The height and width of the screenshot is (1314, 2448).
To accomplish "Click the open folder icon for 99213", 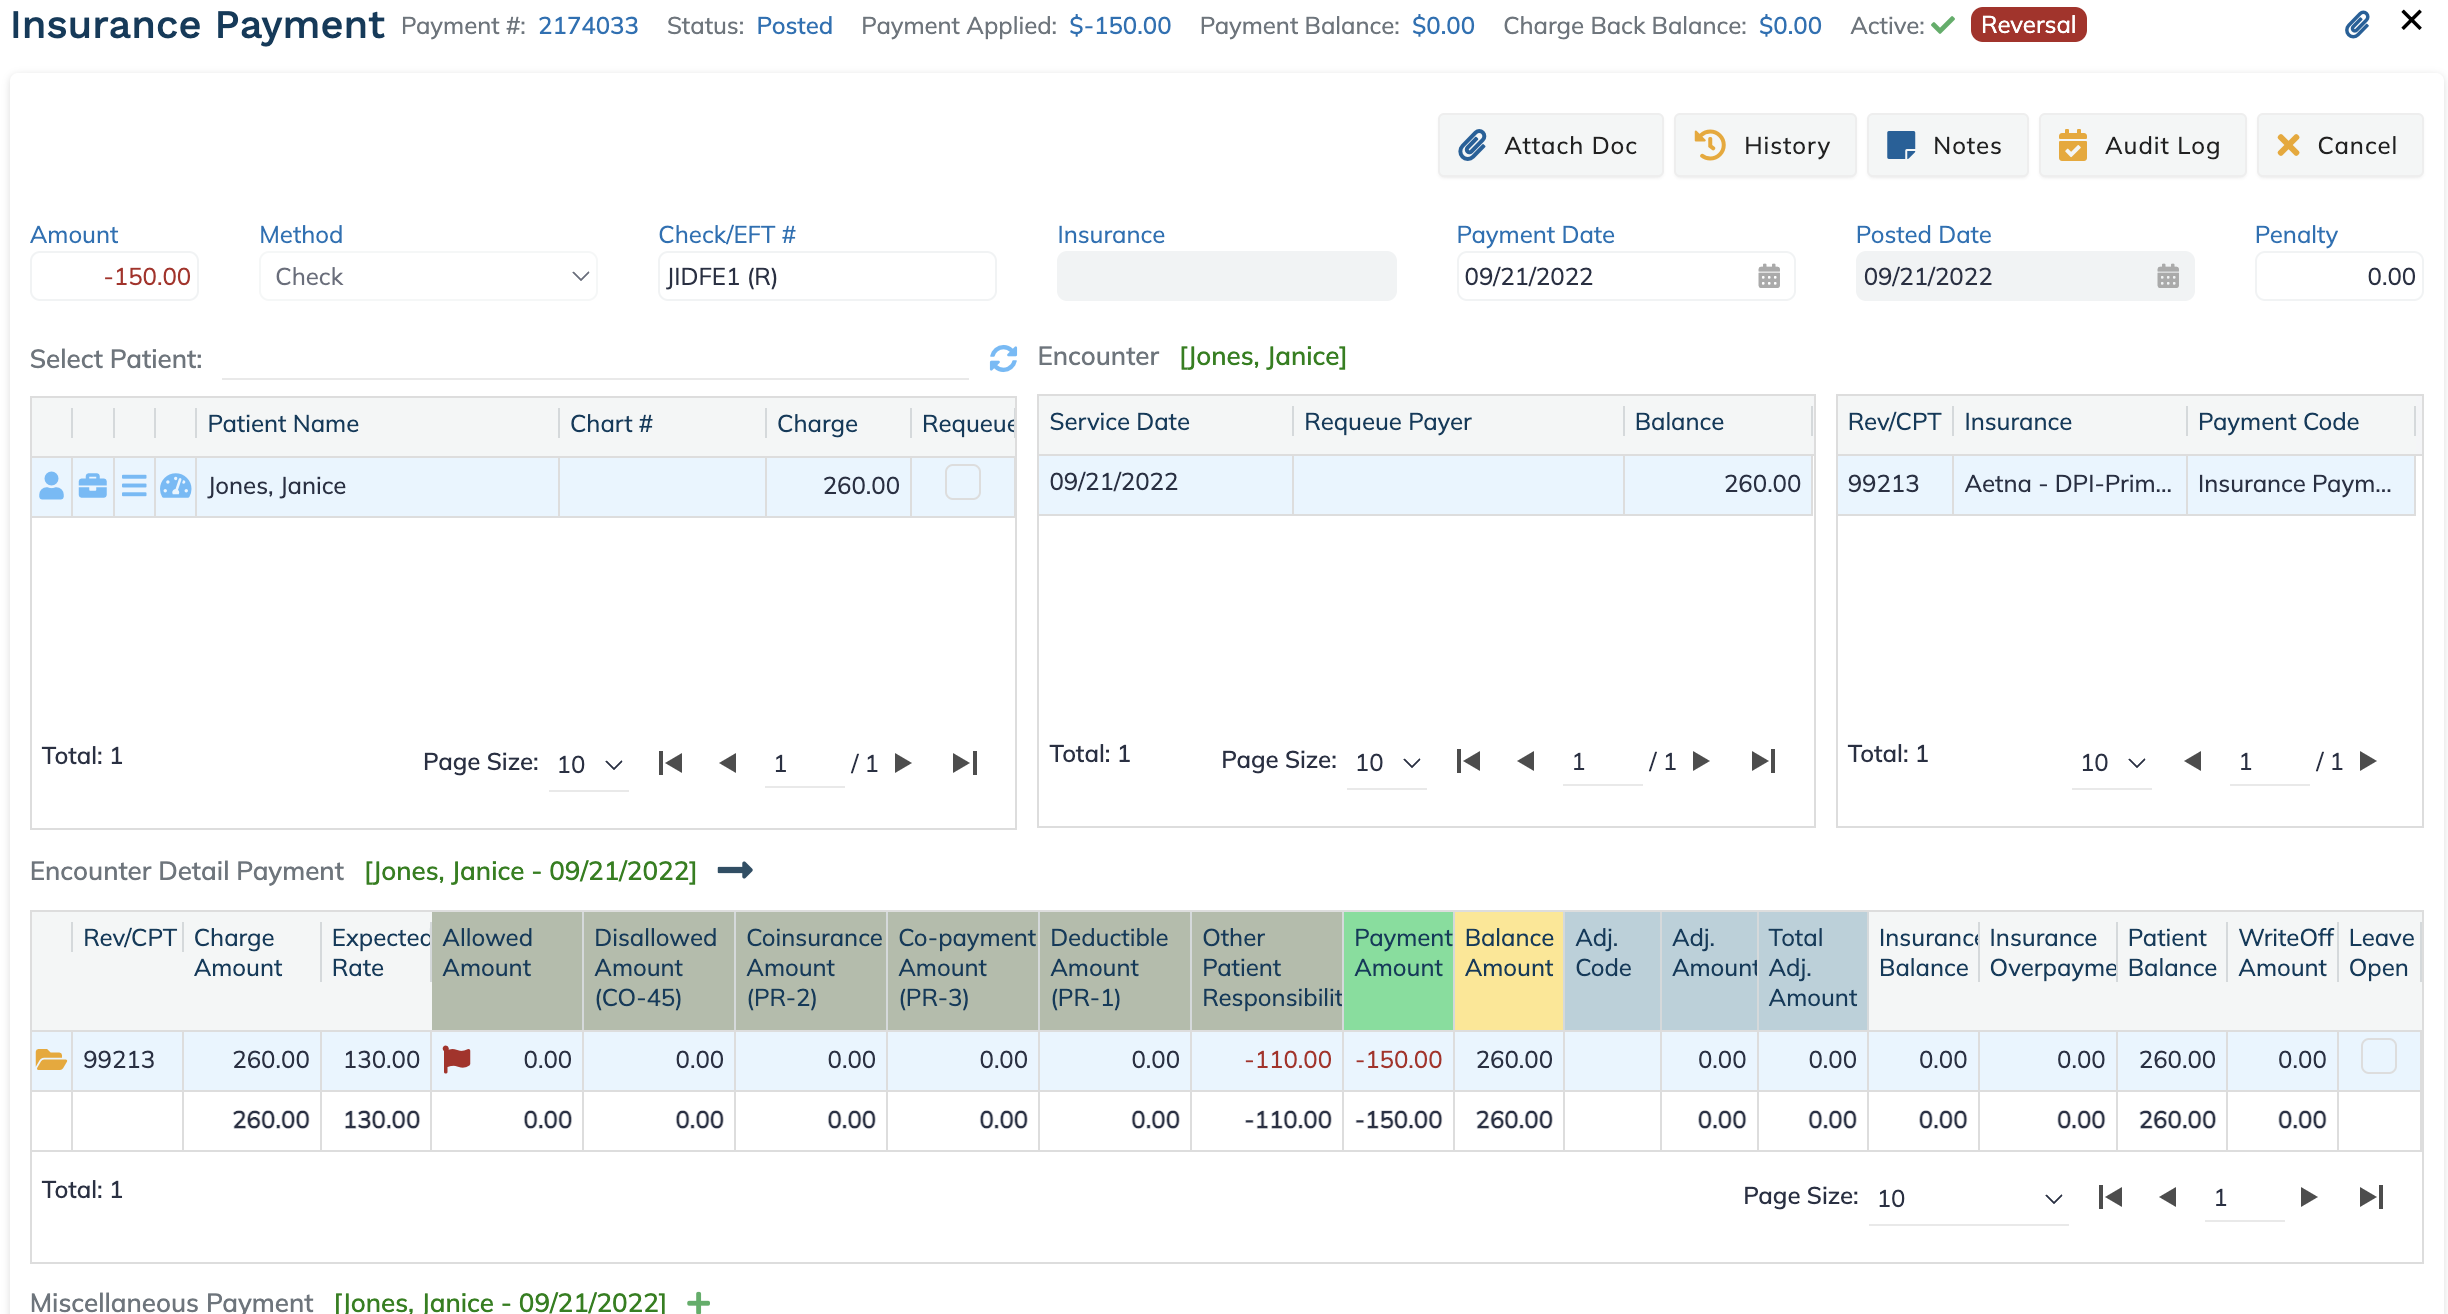I will (x=51, y=1059).
